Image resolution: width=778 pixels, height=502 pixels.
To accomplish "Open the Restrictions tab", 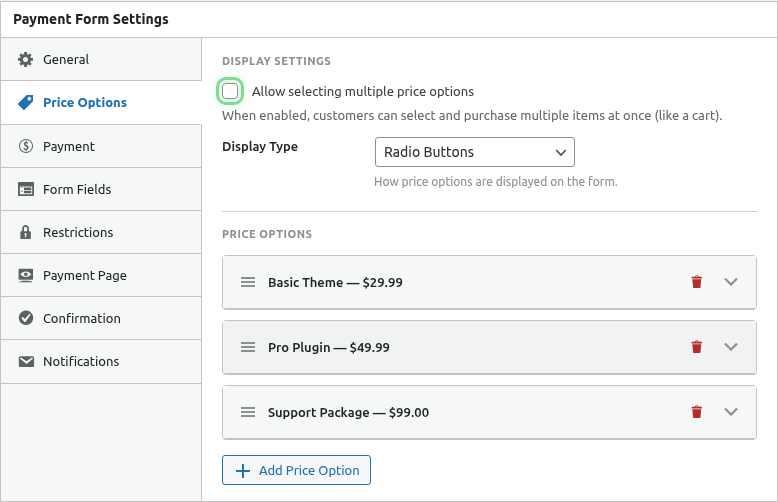I will (101, 233).
